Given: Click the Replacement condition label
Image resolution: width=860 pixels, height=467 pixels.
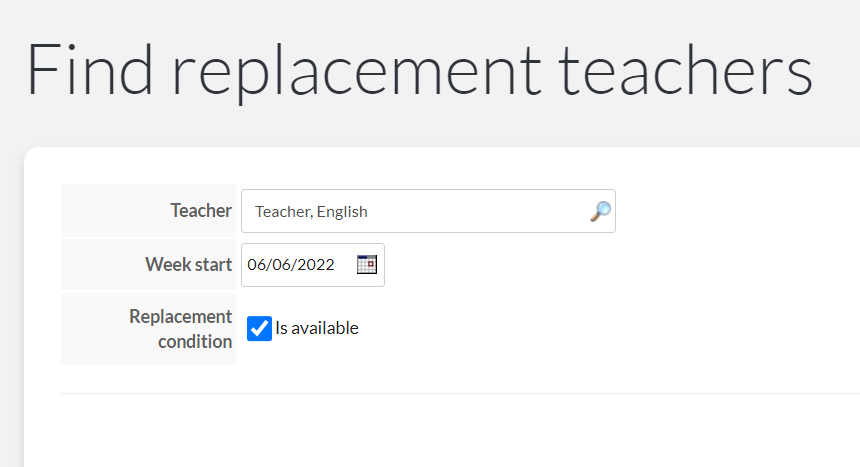Looking at the screenshot, I should tap(180, 329).
